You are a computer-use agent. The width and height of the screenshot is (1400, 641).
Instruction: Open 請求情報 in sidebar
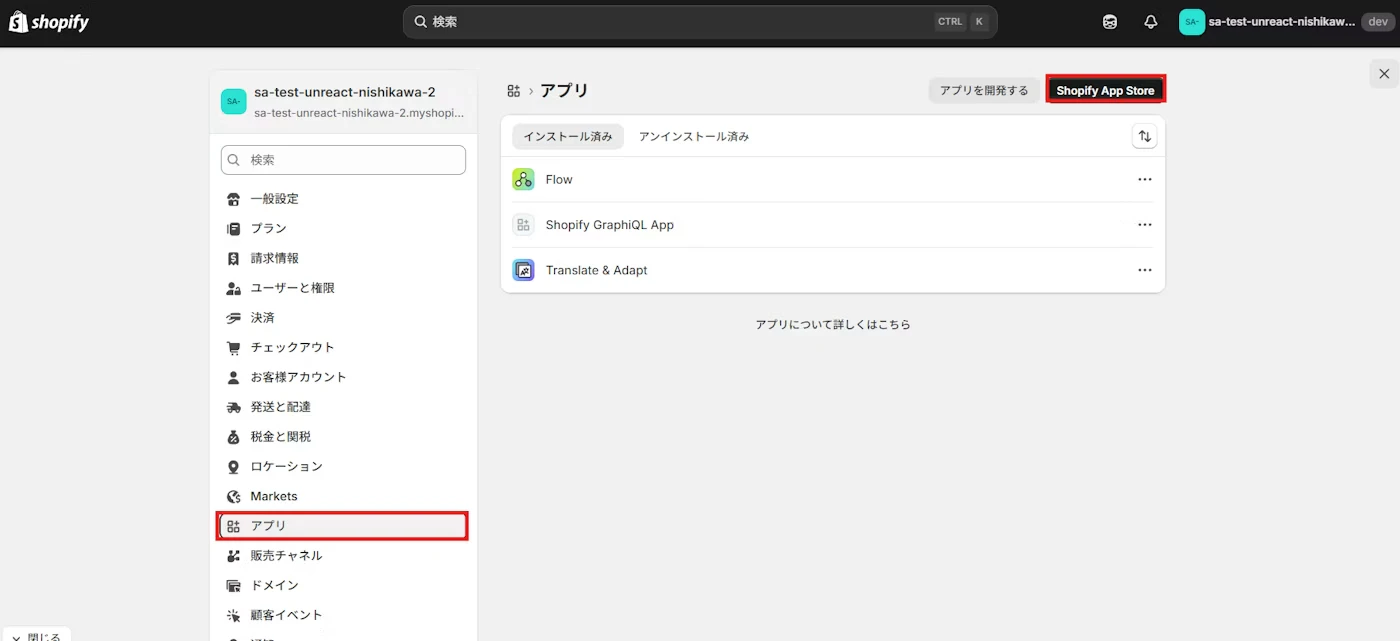coord(343,258)
